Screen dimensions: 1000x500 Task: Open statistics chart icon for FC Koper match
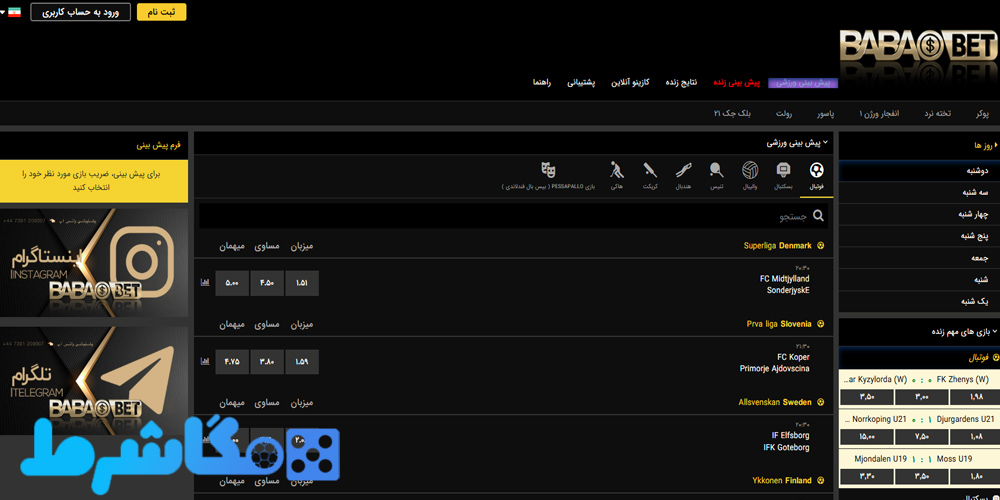tap(205, 361)
